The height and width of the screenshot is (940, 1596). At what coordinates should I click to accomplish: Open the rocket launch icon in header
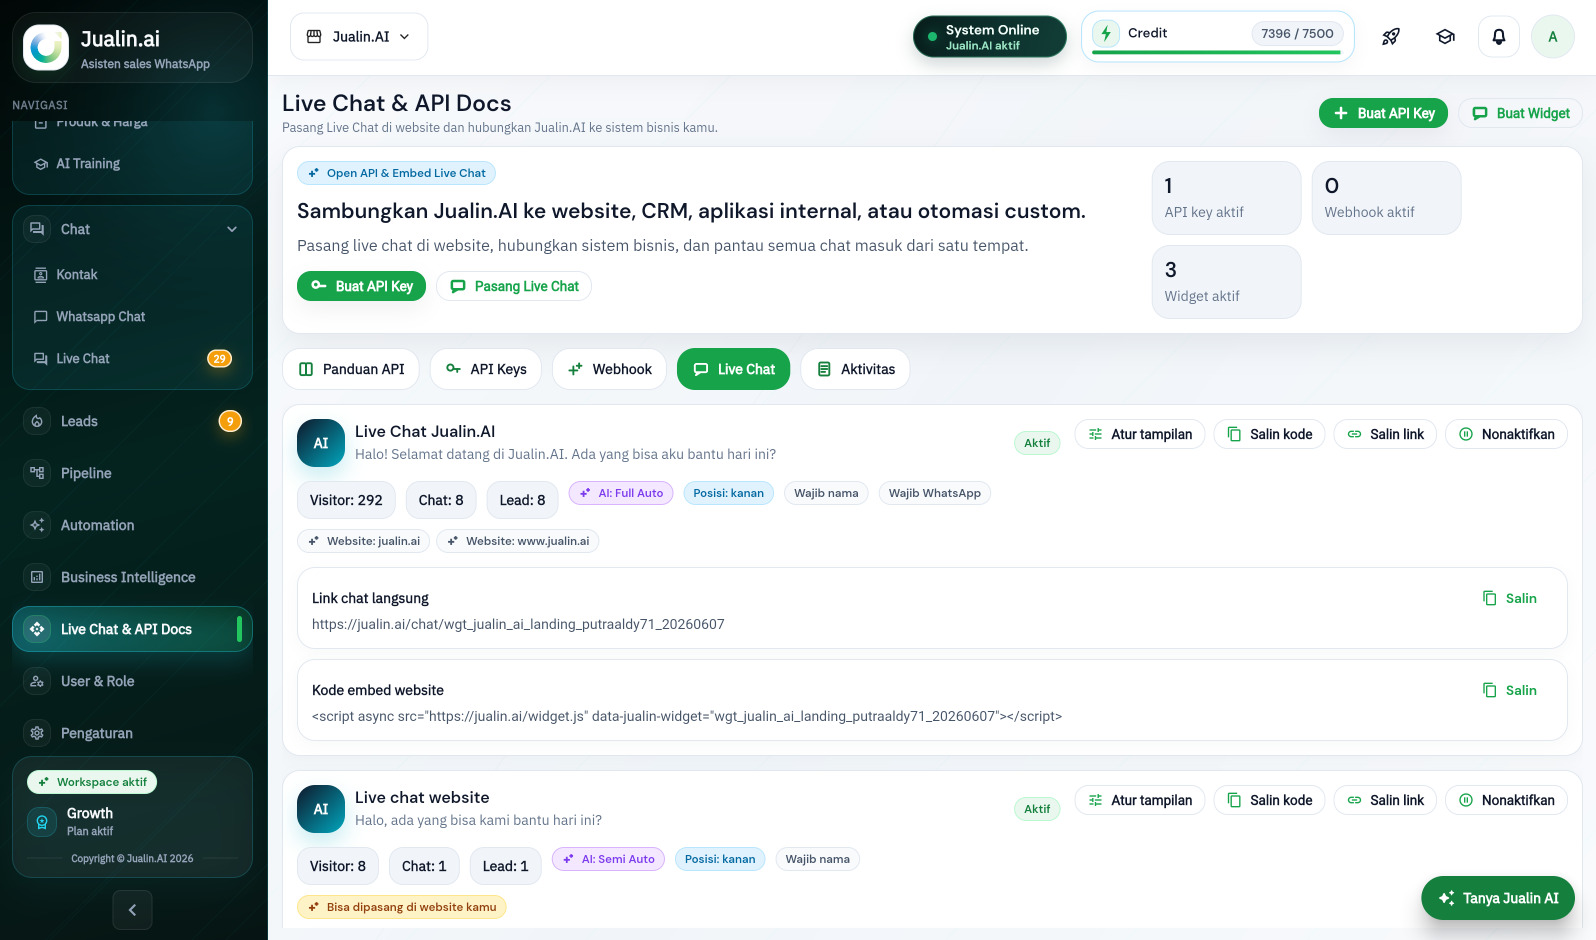pos(1391,37)
